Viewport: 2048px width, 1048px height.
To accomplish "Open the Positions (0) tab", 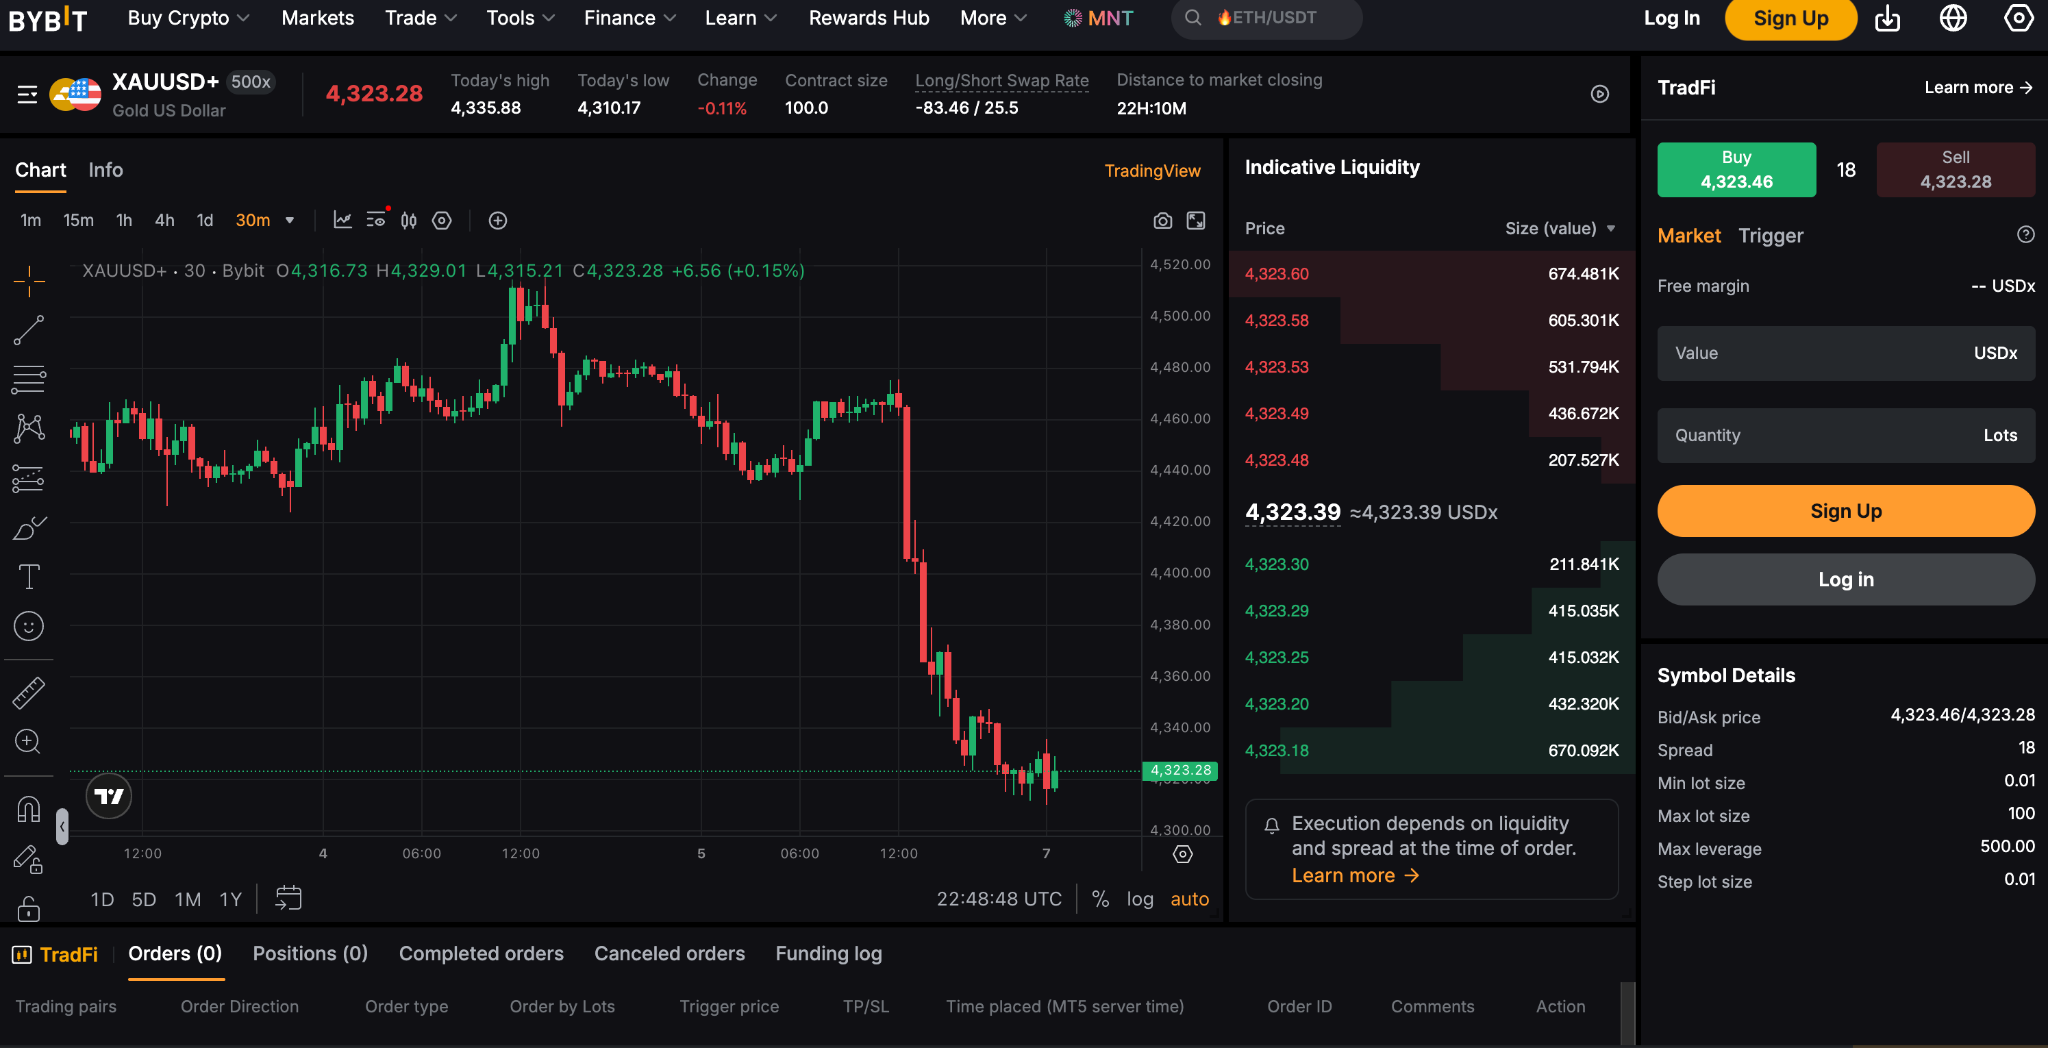I will pyautogui.click(x=310, y=954).
